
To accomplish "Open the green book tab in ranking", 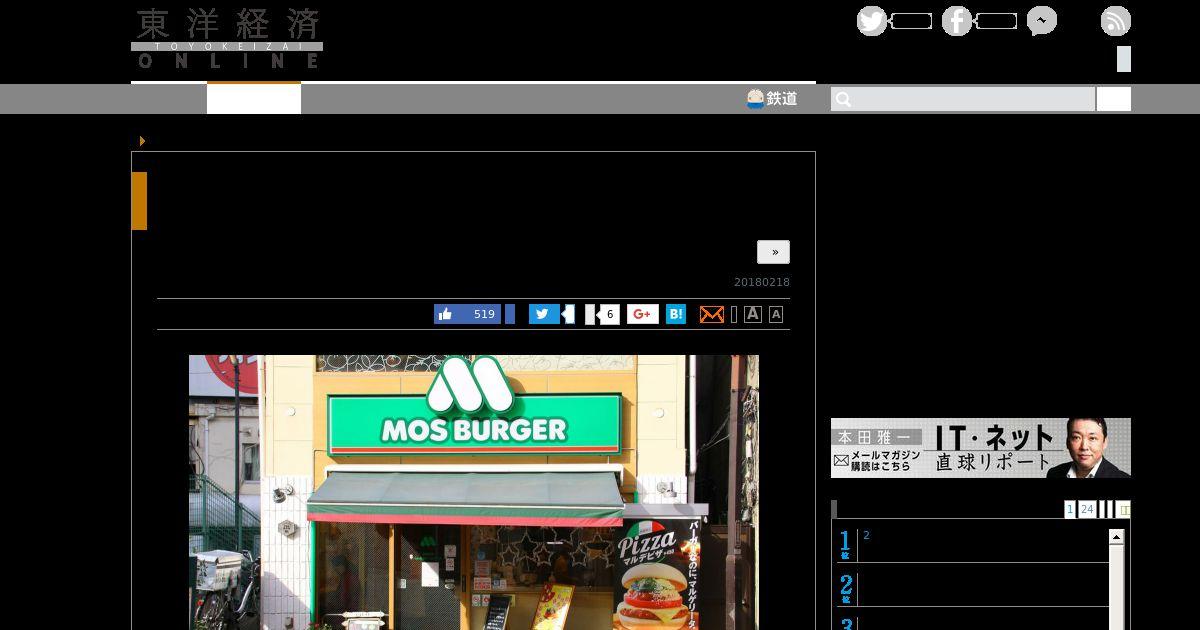I will (1124, 509).
